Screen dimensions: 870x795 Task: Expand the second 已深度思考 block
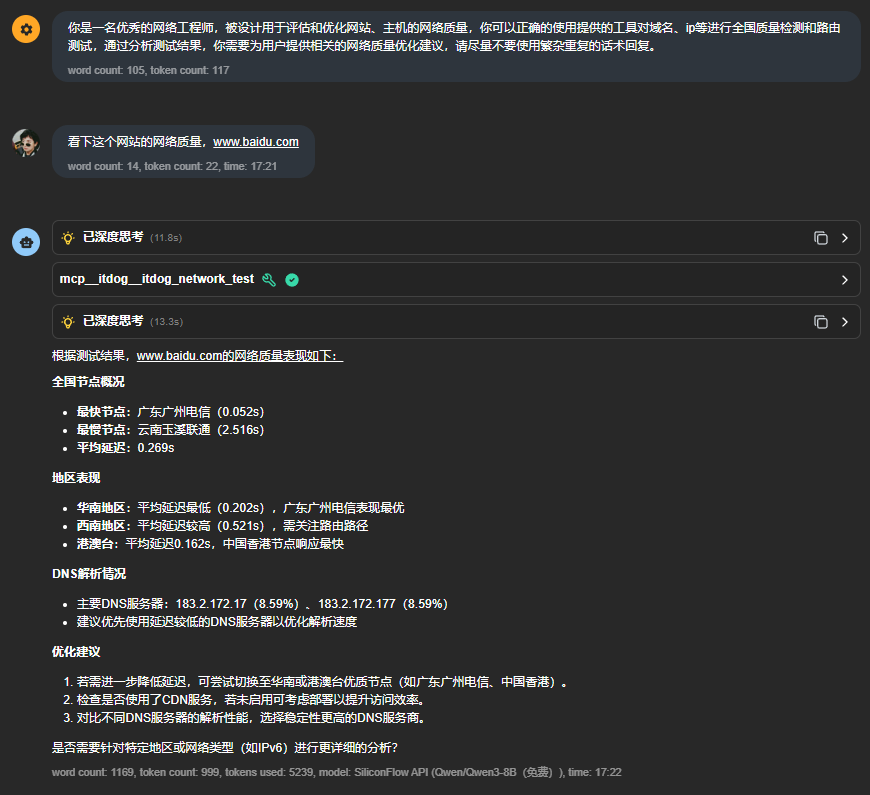coord(845,320)
